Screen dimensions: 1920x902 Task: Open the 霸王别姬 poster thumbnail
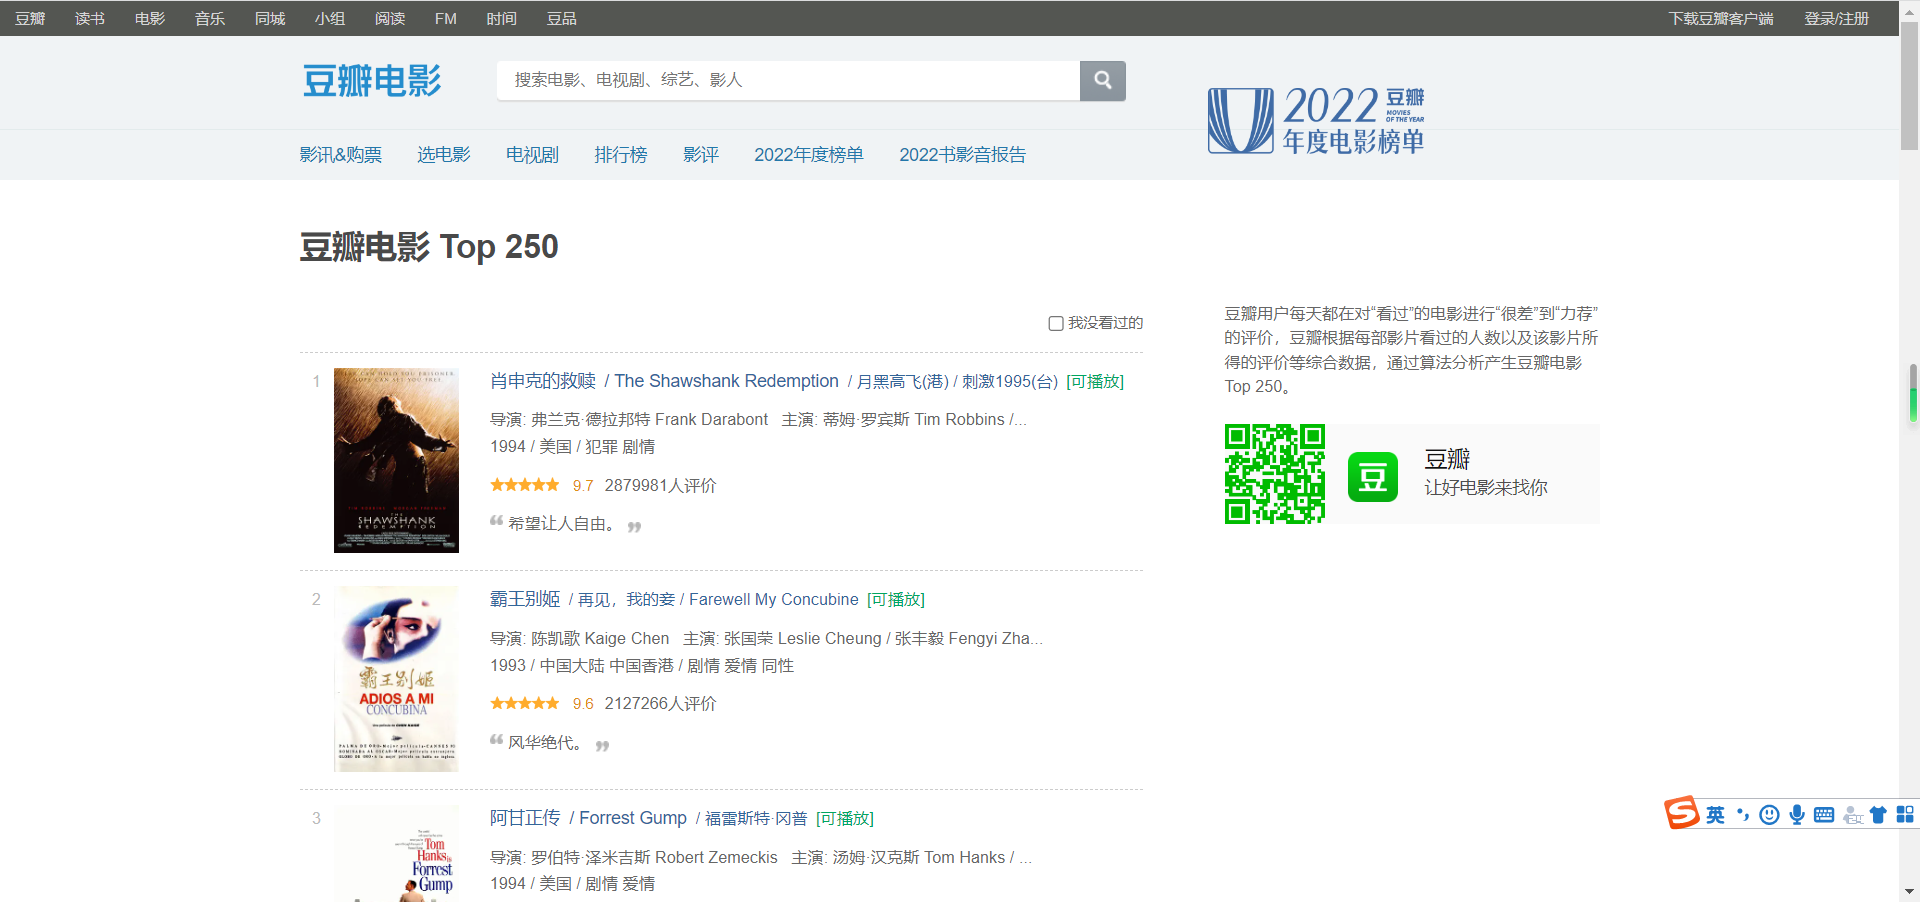[x=396, y=679]
